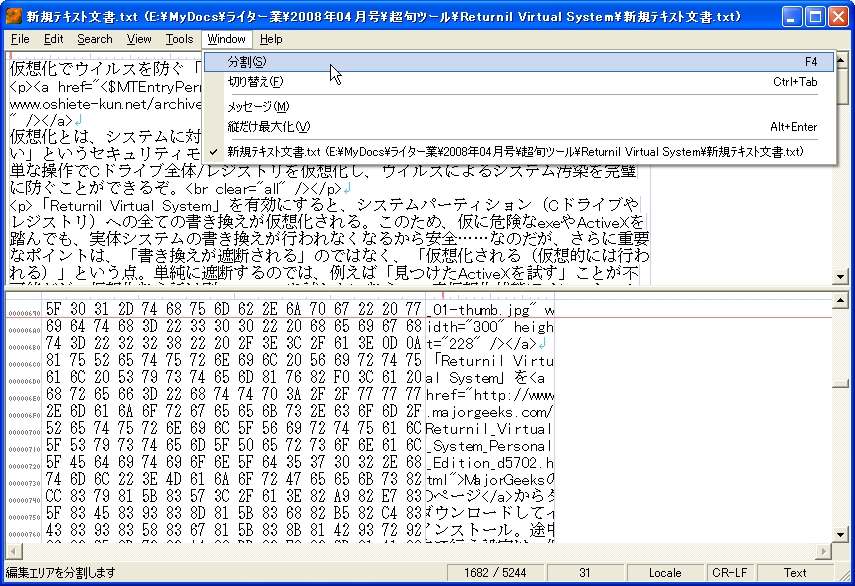Maximize the editor window
The height and width of the screenshot is (586, 855).
[815, 17]
